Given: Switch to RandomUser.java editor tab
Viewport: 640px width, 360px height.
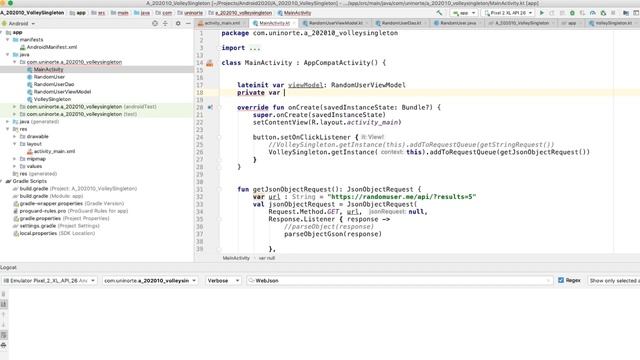Looking at the screenshot, I should point(458,23).
